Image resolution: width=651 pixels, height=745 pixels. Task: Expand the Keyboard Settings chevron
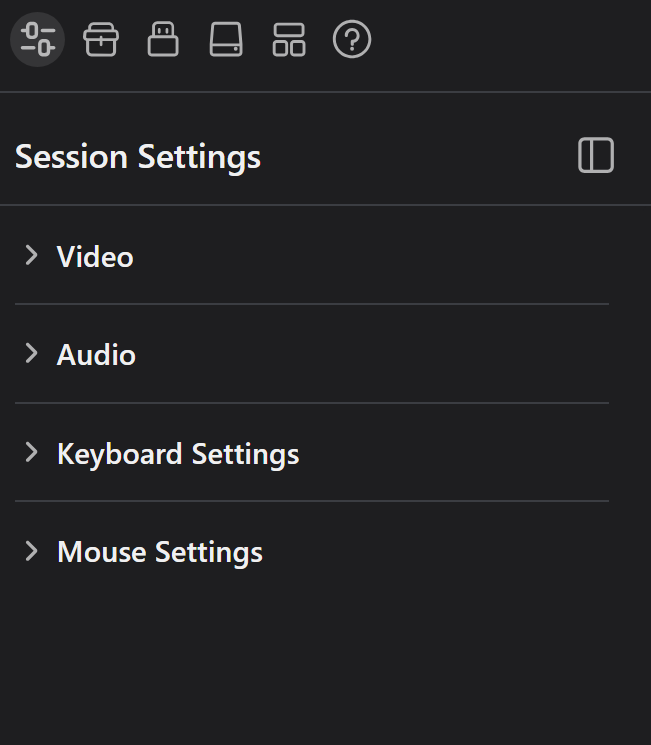click(x=31, y=452)
